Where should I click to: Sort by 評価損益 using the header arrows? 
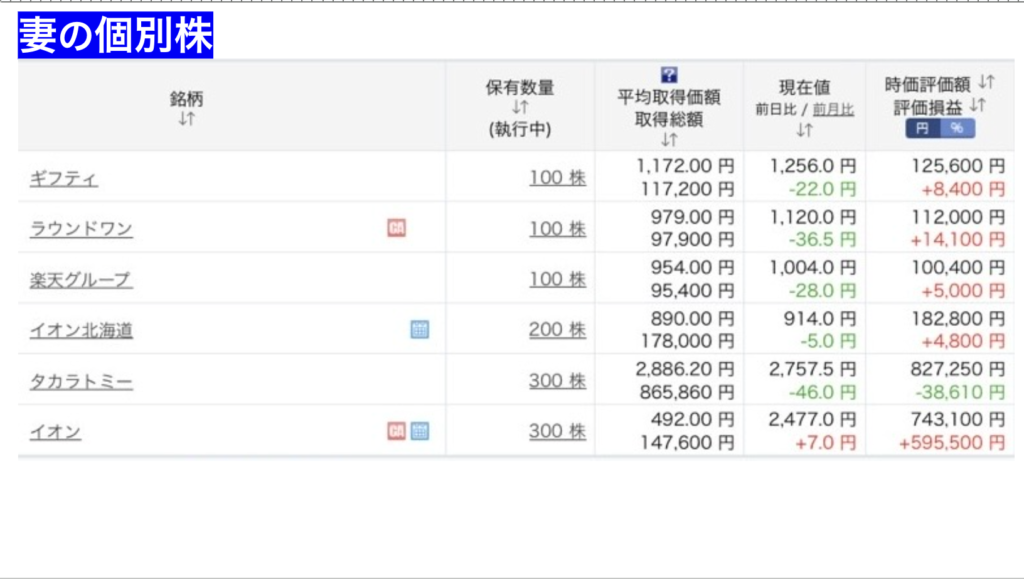[x=977, y=105]
